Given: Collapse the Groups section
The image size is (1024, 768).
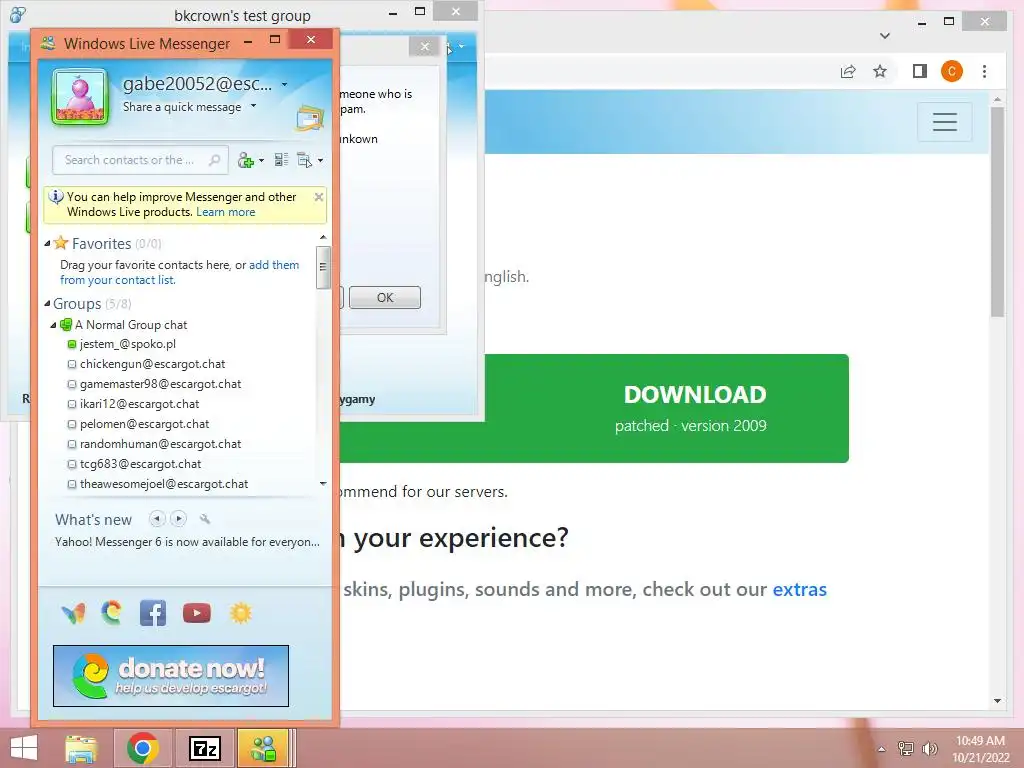Looking at the screenshot, I should point(47,304).
